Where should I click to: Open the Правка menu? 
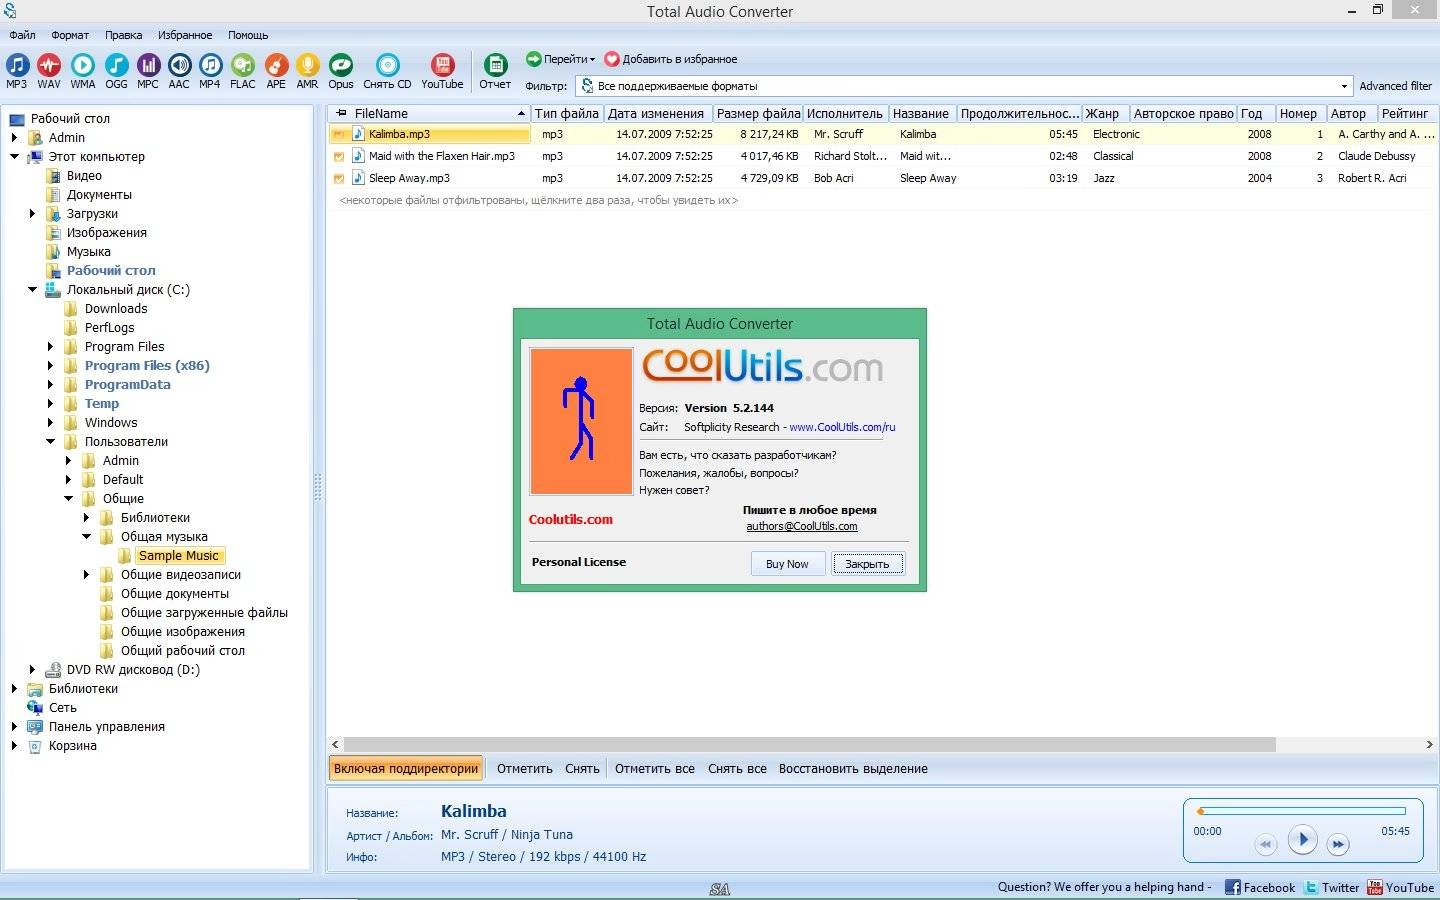pyautogui.click(x=123, y=35)
